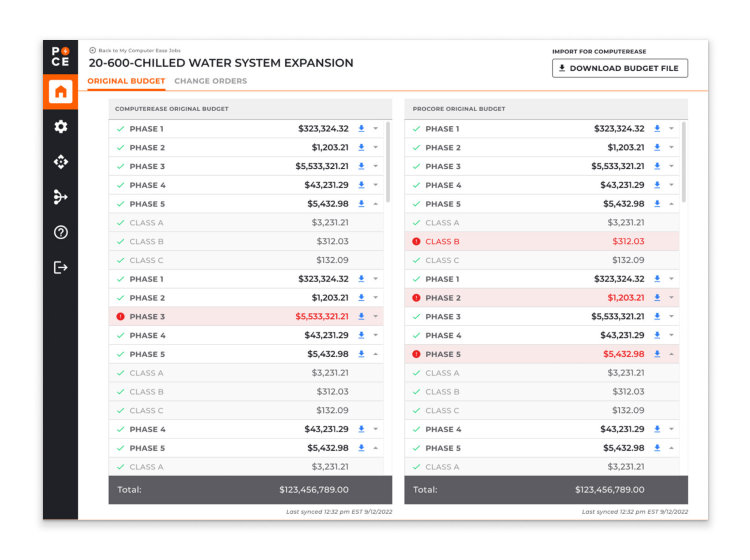Open the settings gear in the sidebar
This screenshot has height=560, width=750.
click(61, 127)
